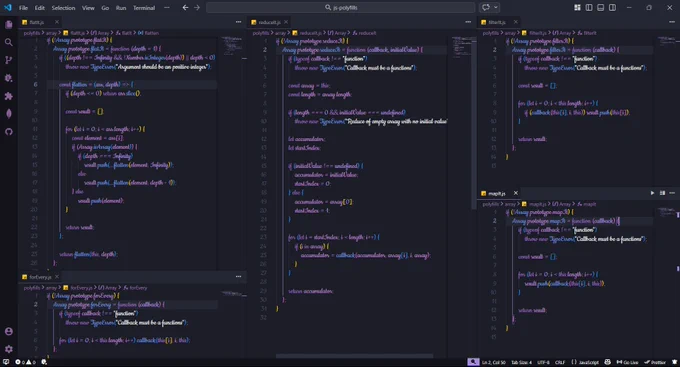Split the mapIt.js editor

(x=662, y=193)
